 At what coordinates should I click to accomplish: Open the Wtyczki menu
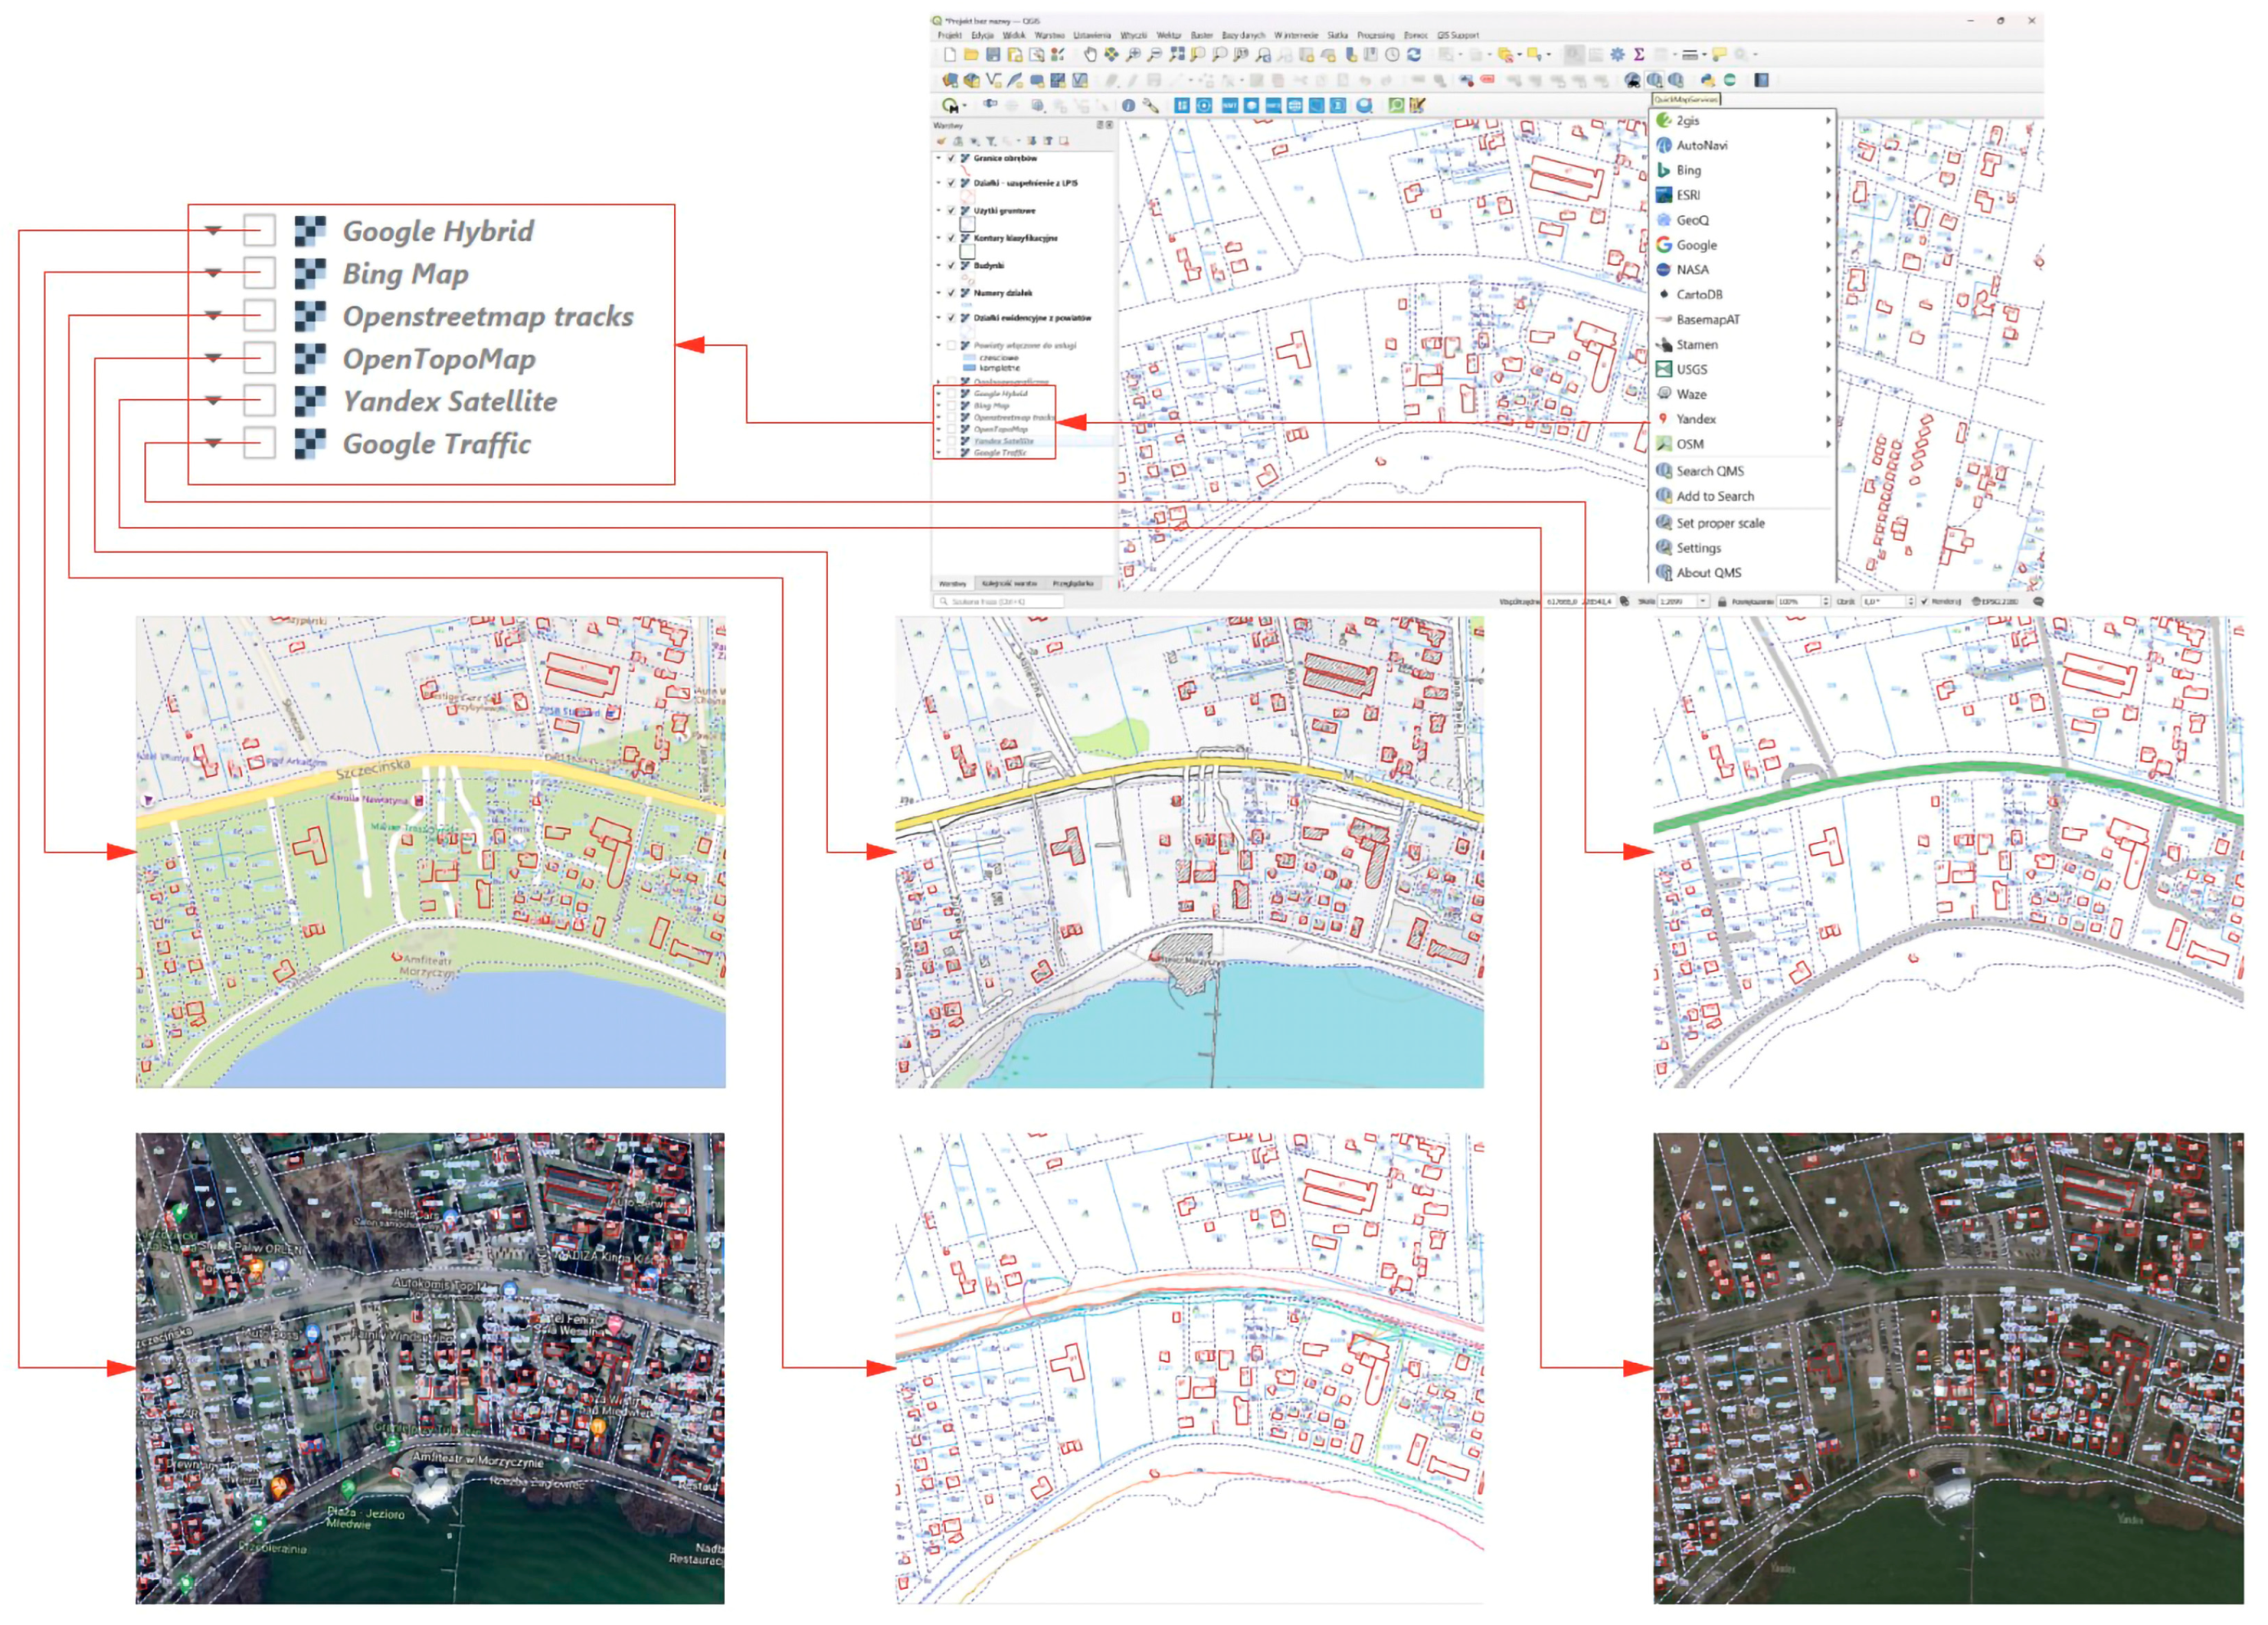coord(1133,35)
